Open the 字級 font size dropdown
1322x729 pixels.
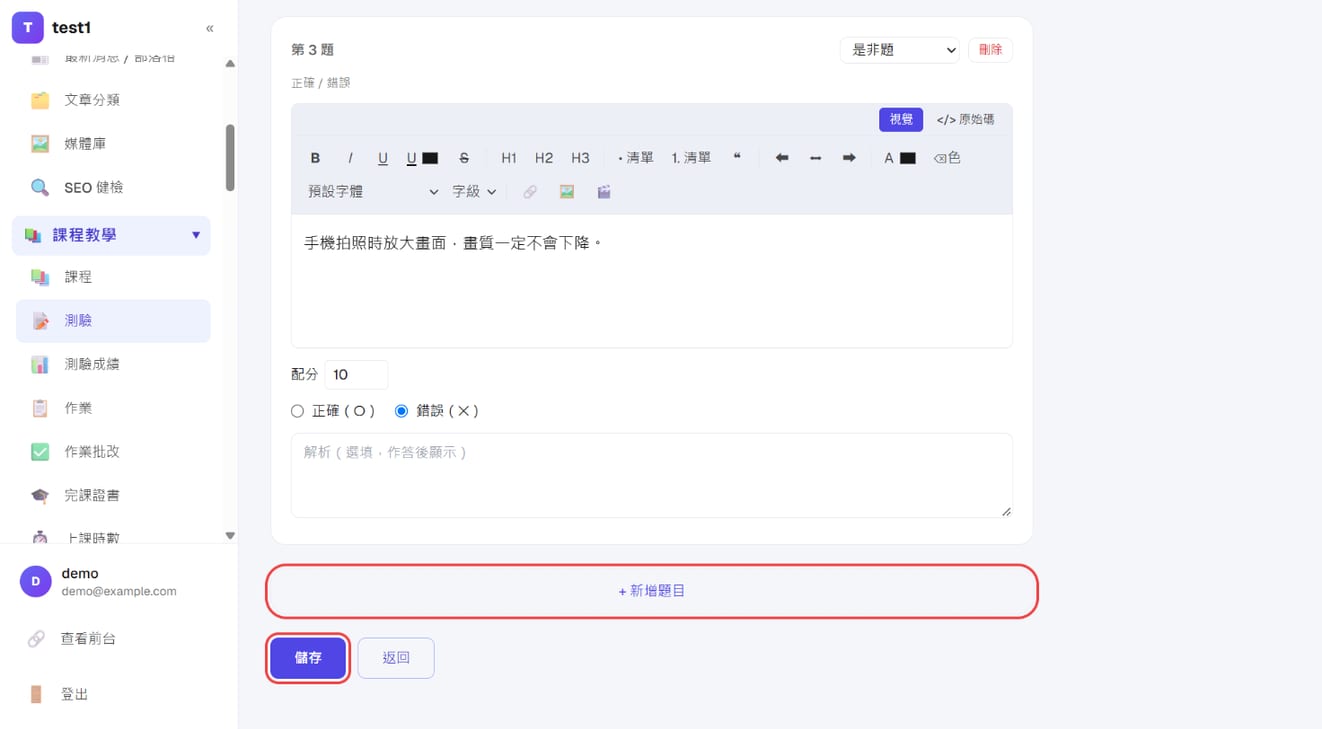click(474, 192)
